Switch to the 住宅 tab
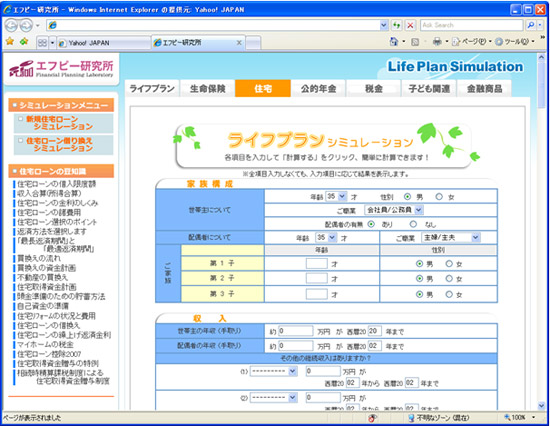 [x=263, y=88]
